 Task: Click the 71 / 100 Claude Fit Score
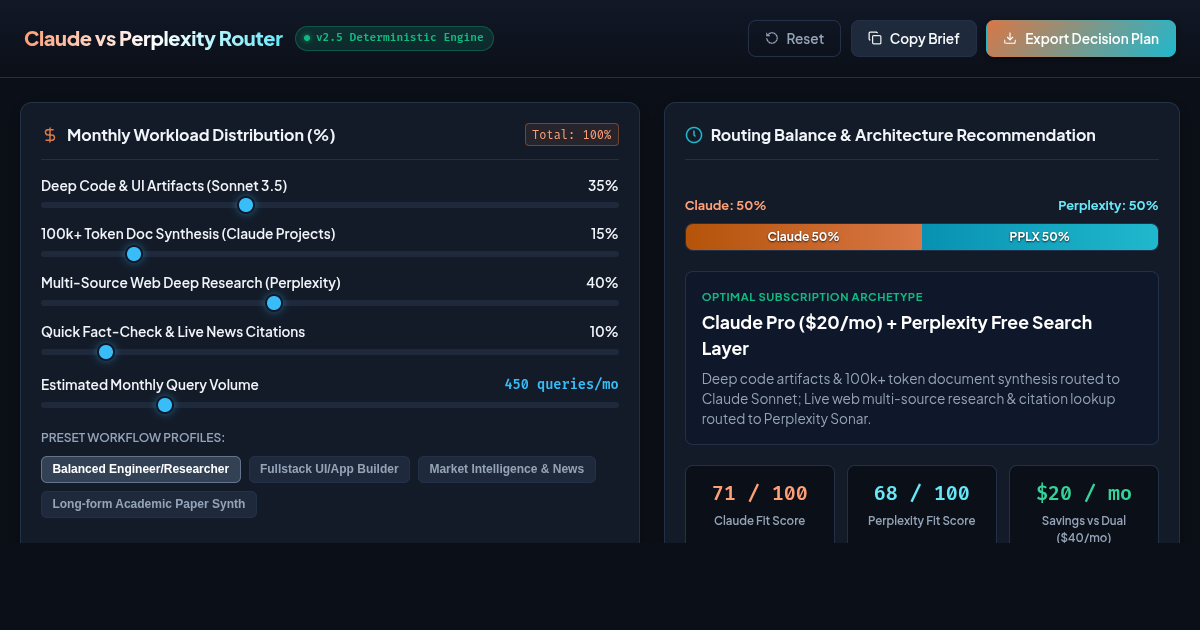[x=760, y=493]
